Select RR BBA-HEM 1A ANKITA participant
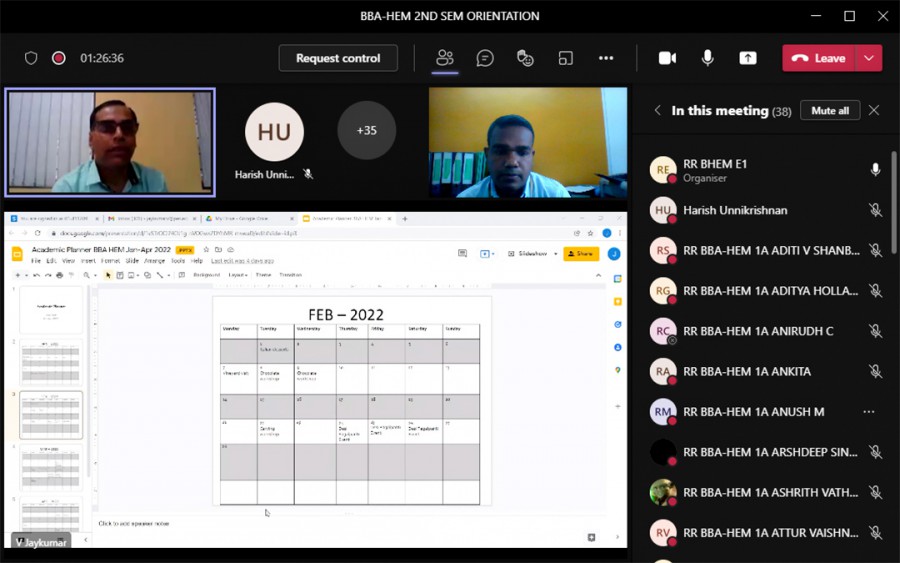This screenshot has width=900, height=563. pos(746,371)
